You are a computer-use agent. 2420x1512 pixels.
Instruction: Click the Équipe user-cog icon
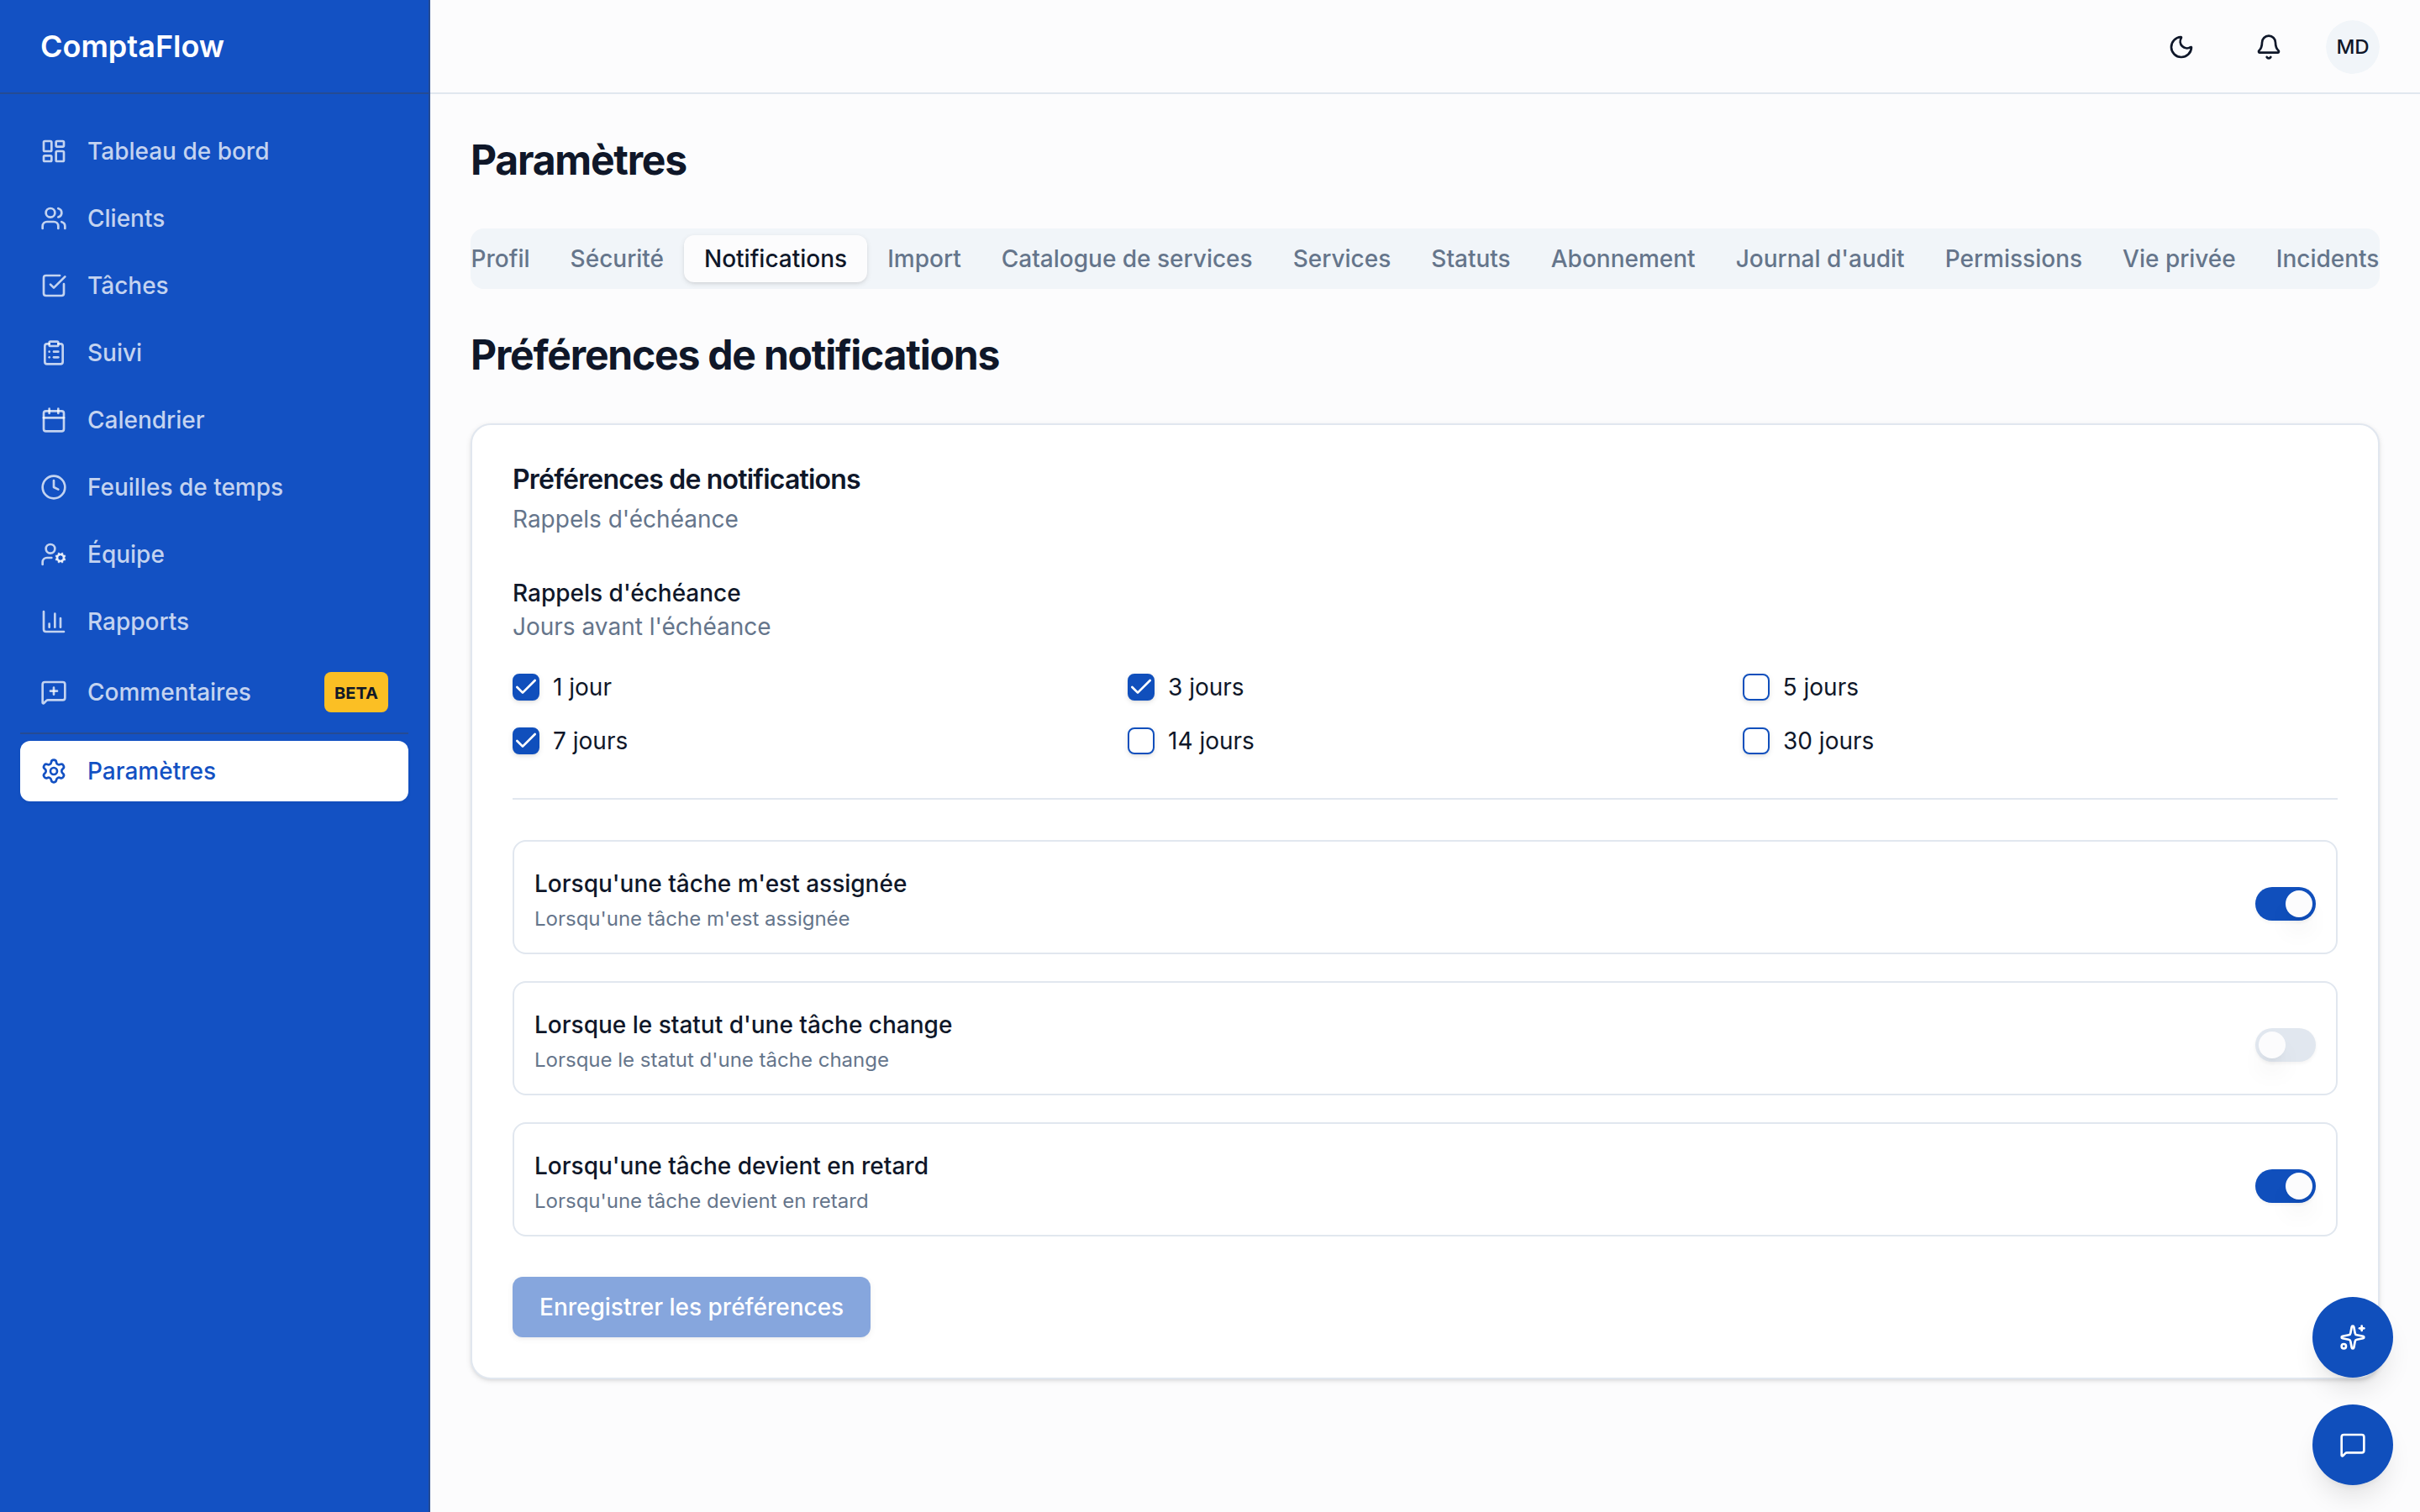54,554
